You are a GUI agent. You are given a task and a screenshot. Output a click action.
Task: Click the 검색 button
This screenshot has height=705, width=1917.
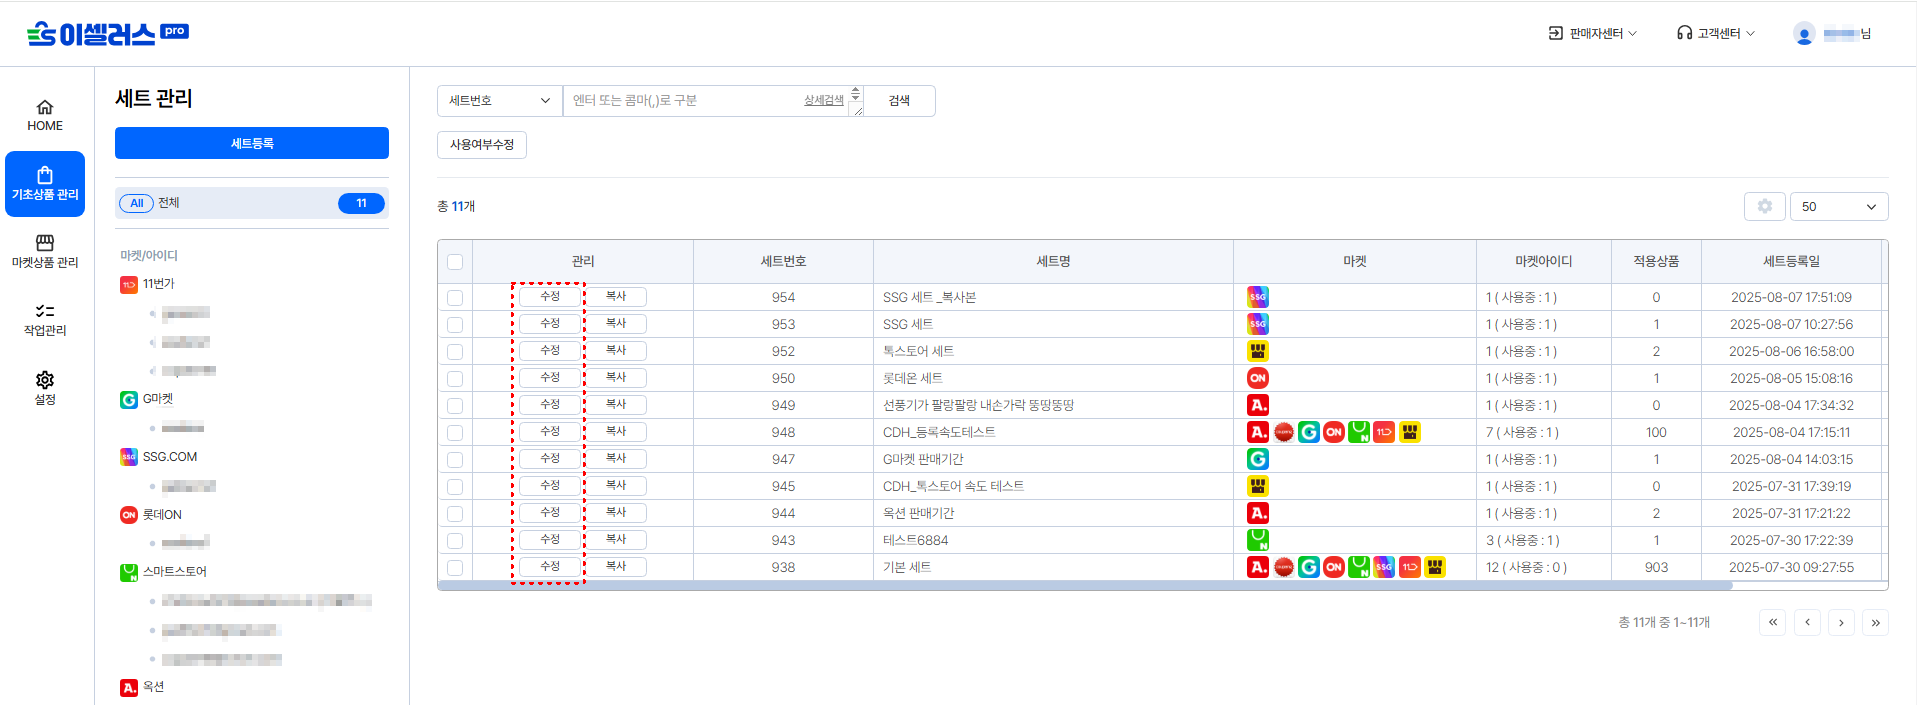point(900,100)
